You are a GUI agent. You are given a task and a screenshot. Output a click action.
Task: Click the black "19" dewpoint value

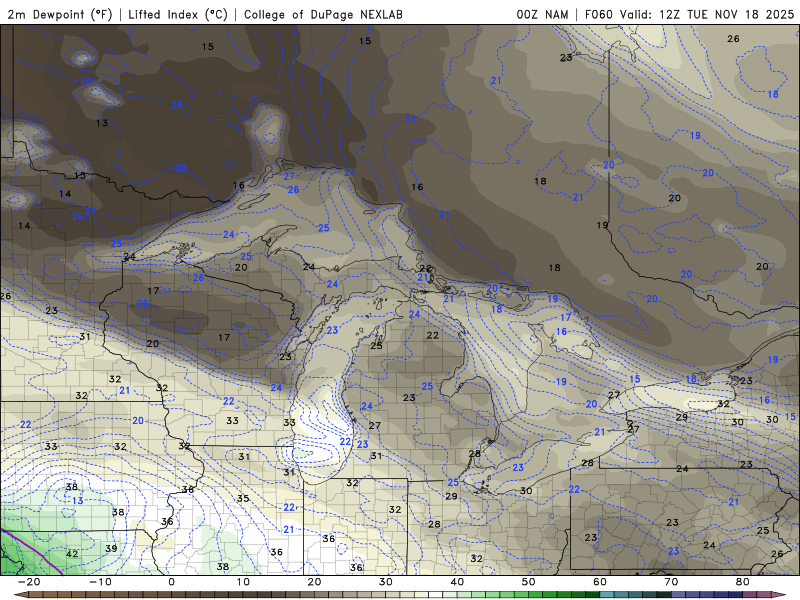coord(602,225)
